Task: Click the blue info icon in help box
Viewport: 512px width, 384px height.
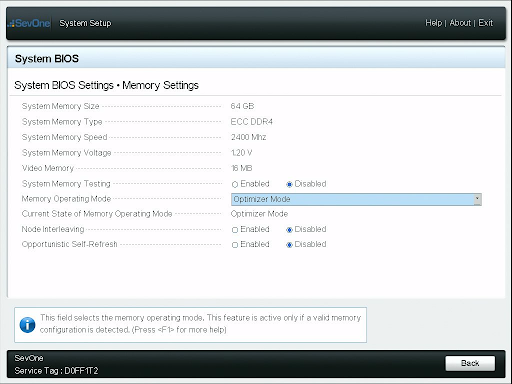Action: tap(27, 325)
